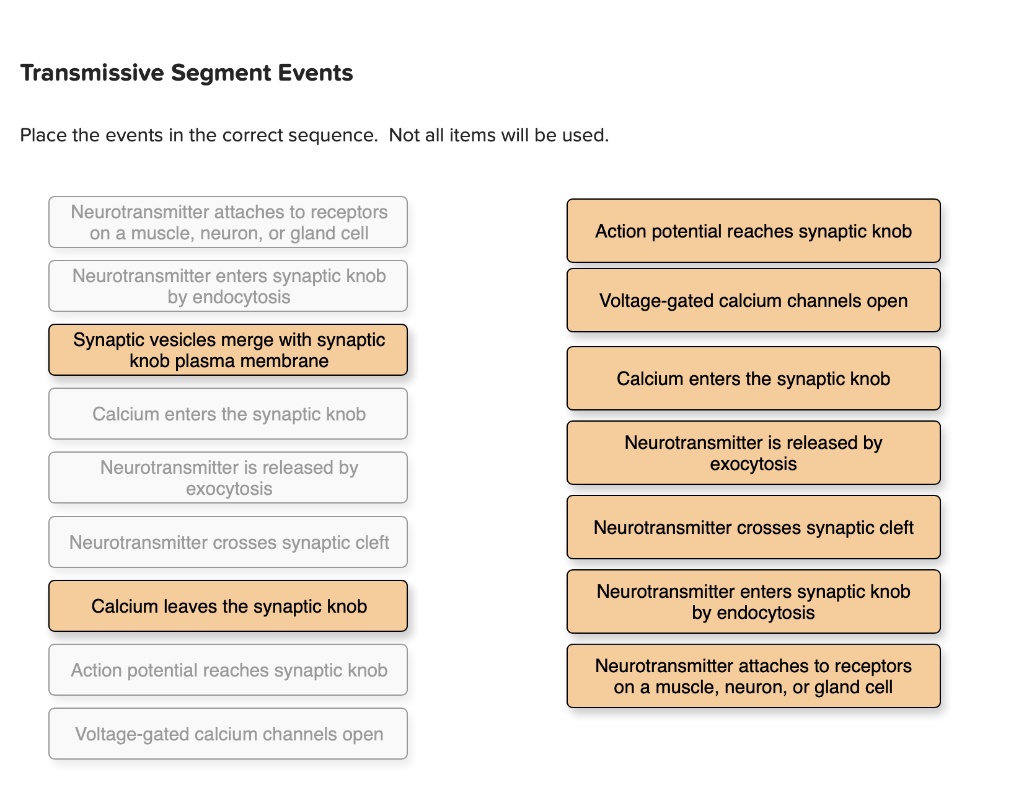Viewport: 1024px width, 790px height.
Task: Select the 'Neurotransmitter enters synaptic knob by endocytosis' tile
Action: [753, 601]
